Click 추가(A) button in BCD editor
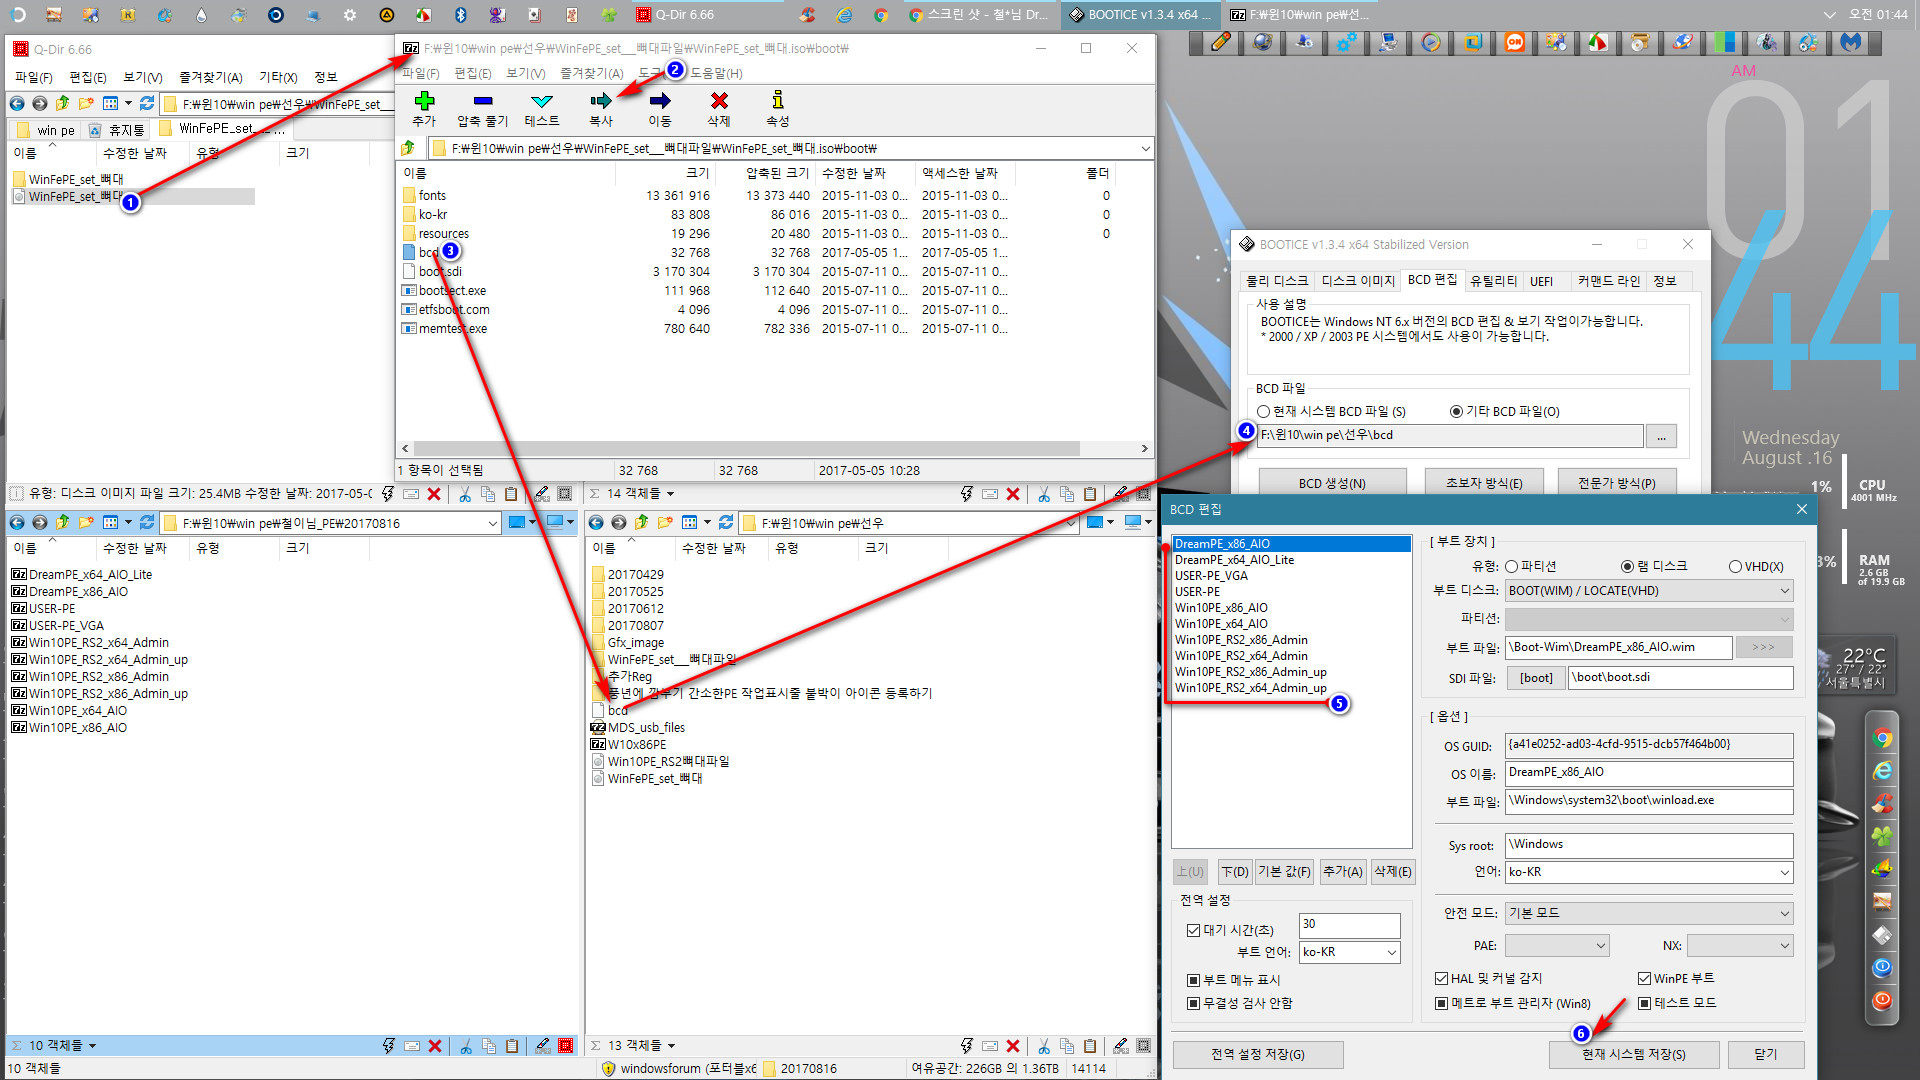 (1343, 872)
